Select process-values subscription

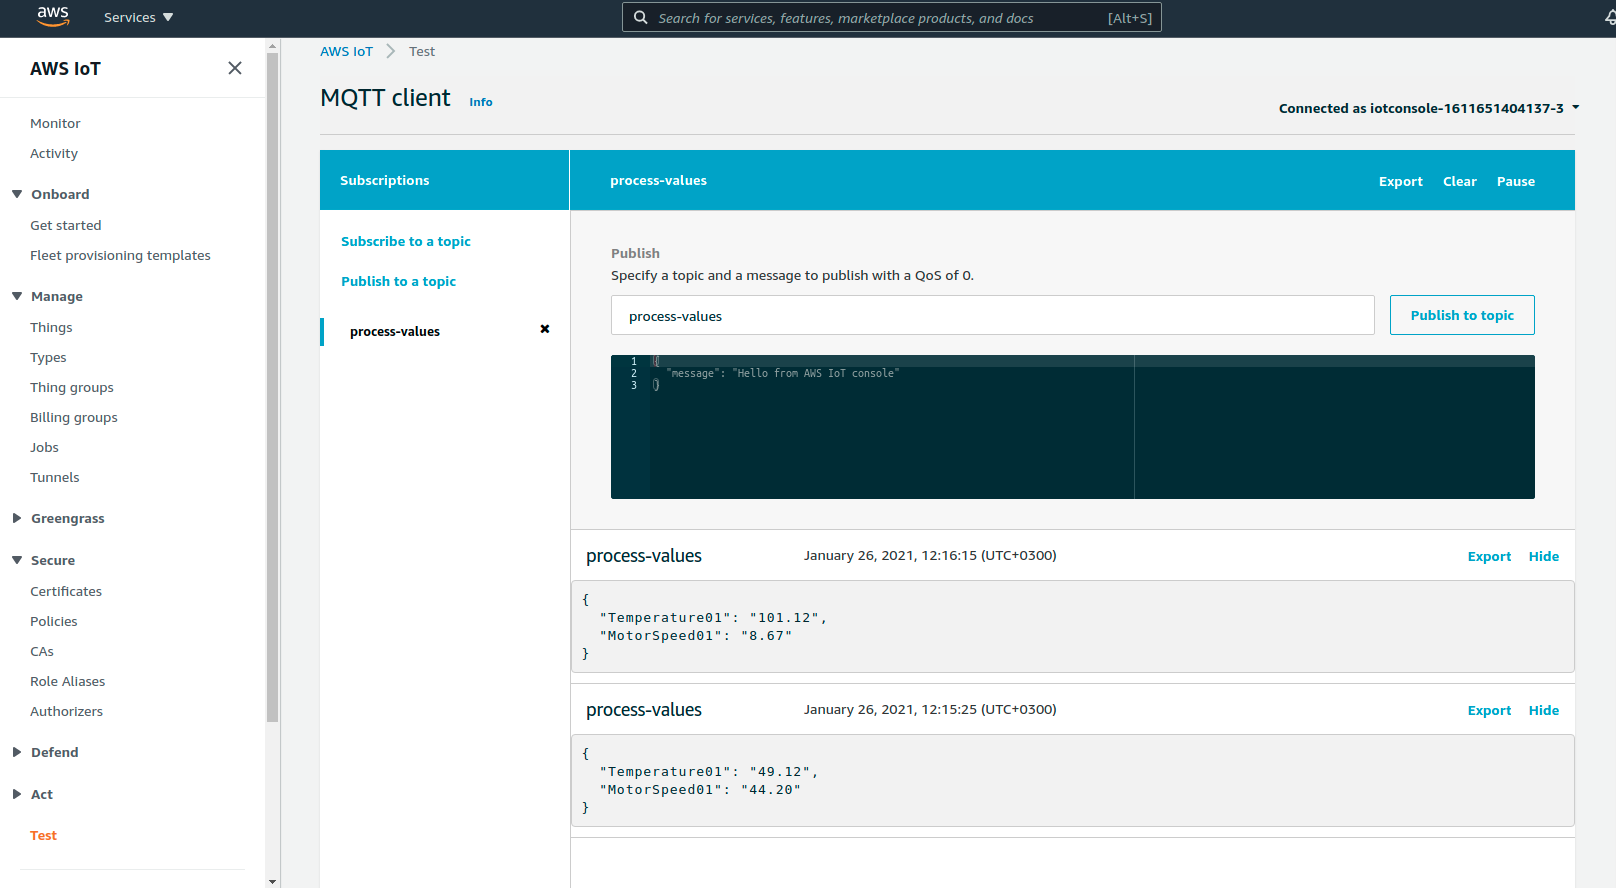point(395,331)
